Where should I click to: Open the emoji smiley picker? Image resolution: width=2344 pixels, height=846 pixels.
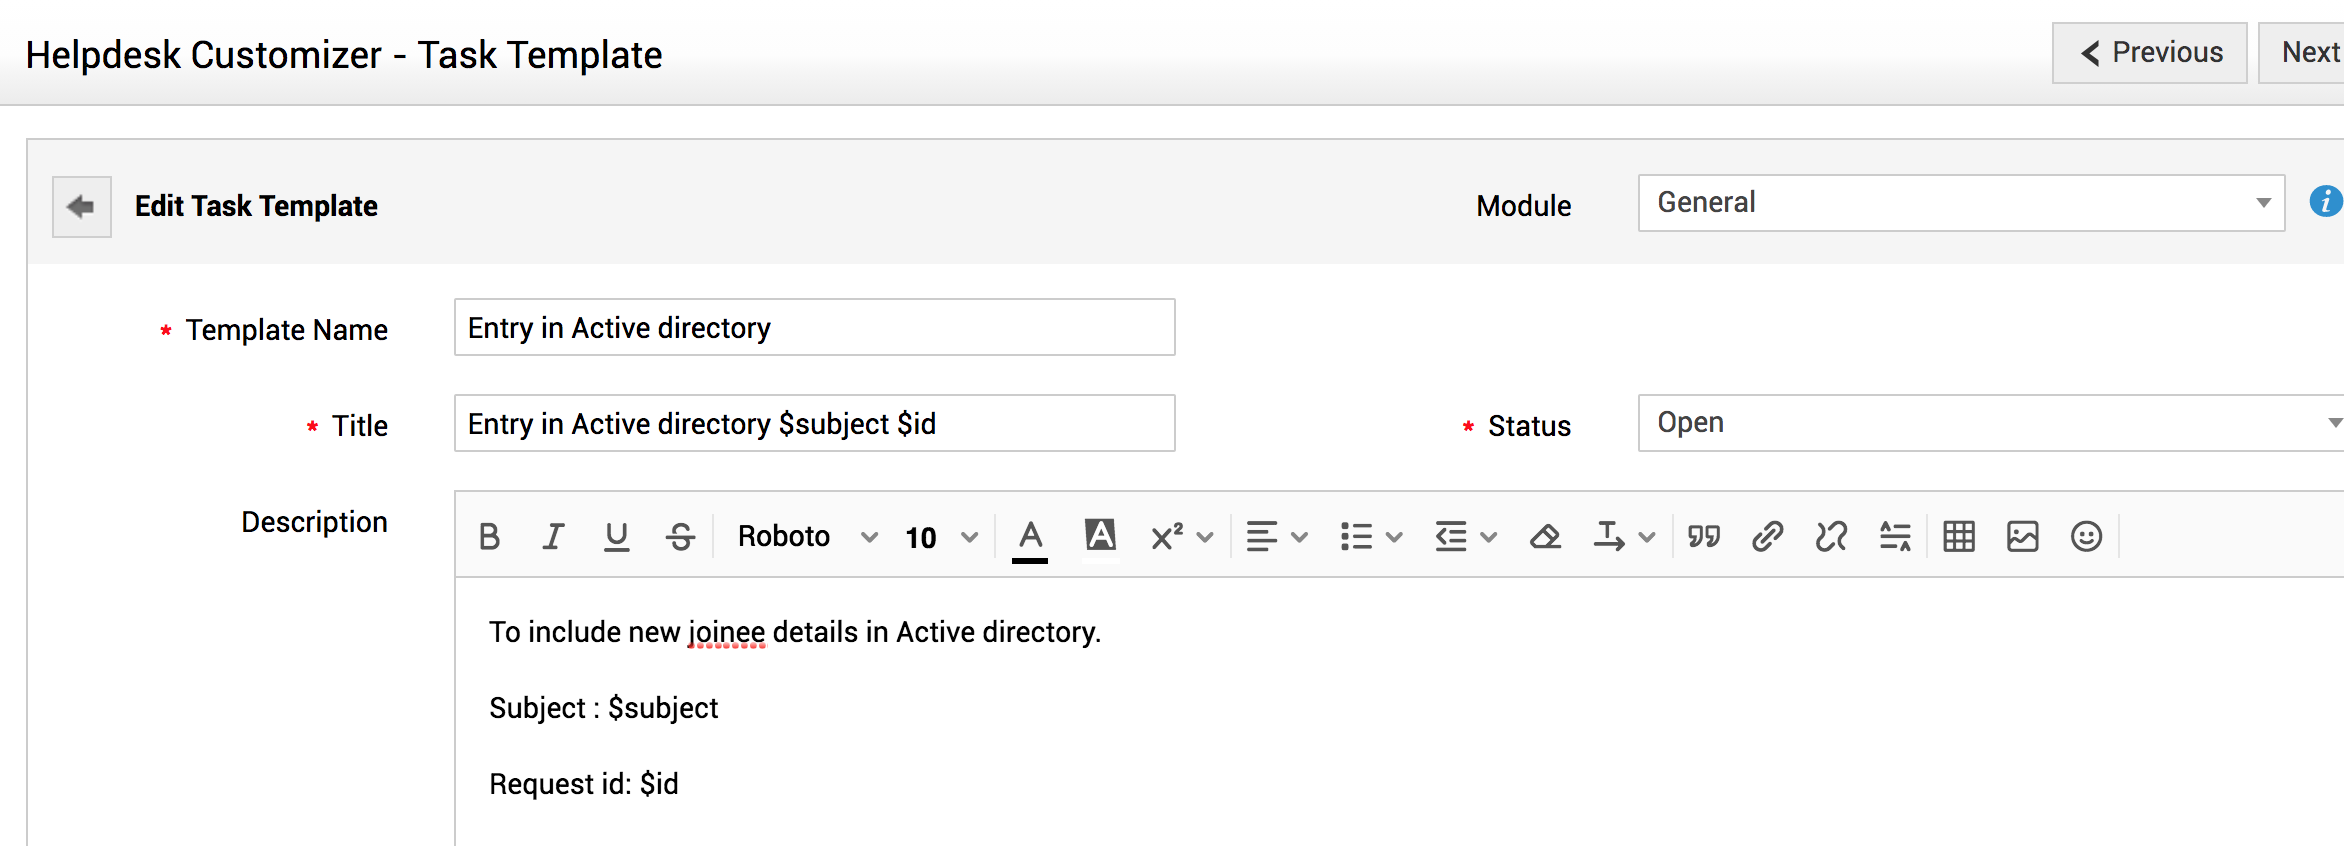(x=2086, y=537)
